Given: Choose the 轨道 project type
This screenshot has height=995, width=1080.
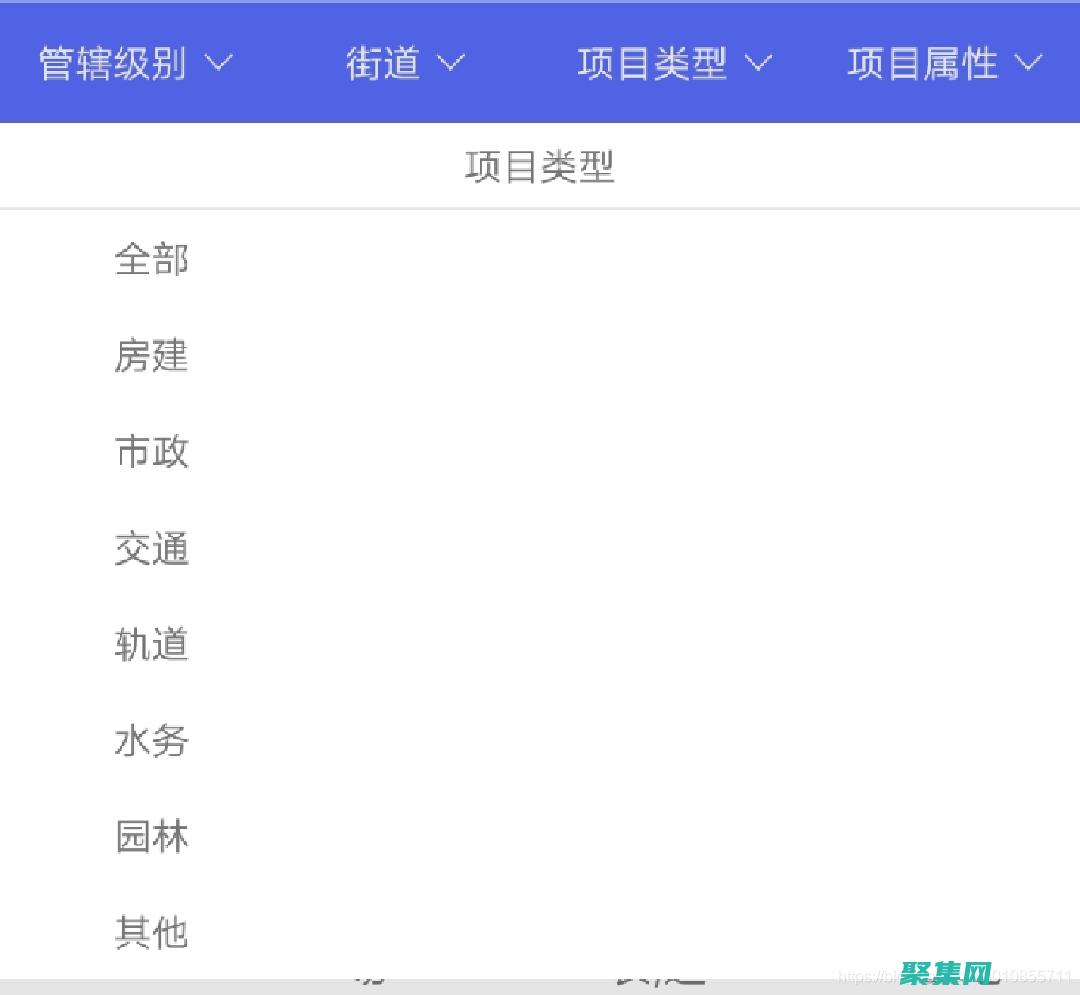Looking at the screenshot, I should (152, 645).
